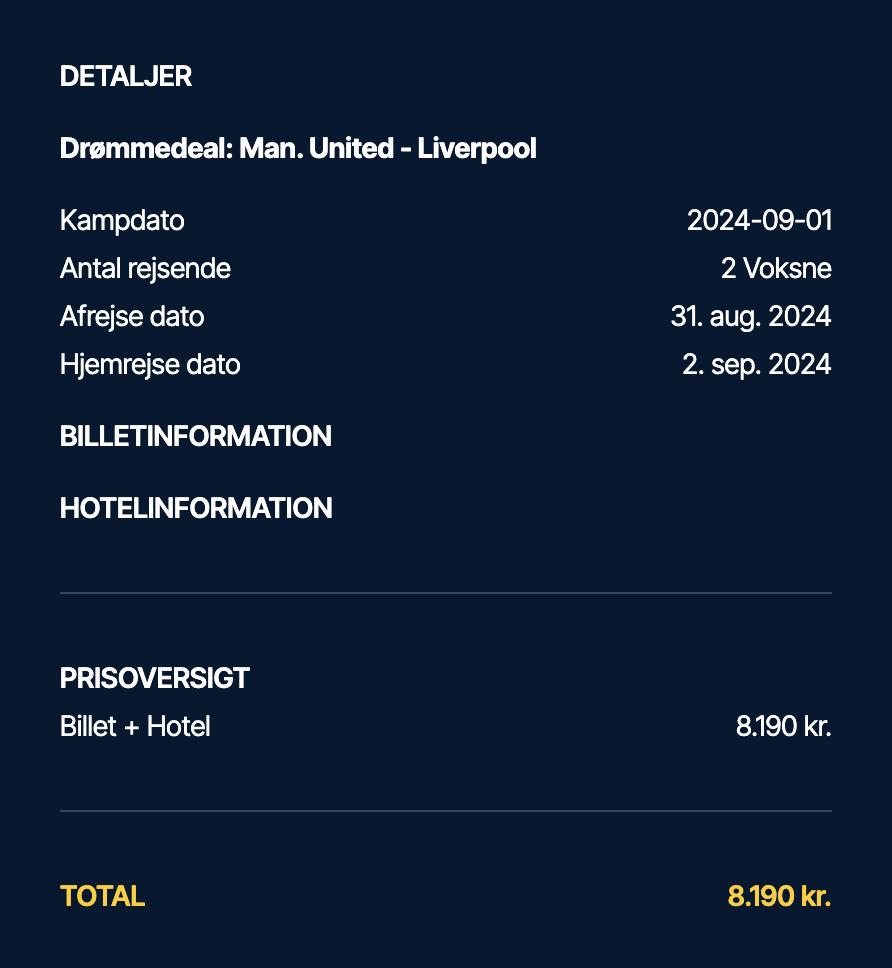Screen dimensions: 892x968
Task: Click the divider line above PRISOVERSIGT
Action: click(x=446, y=593)
